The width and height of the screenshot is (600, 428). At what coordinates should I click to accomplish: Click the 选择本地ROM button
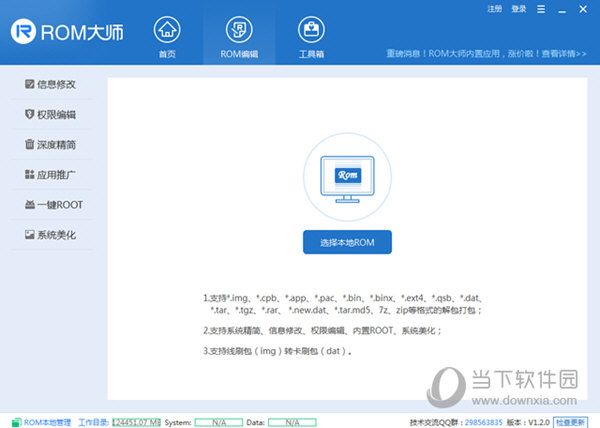click(x=347, y=242)
